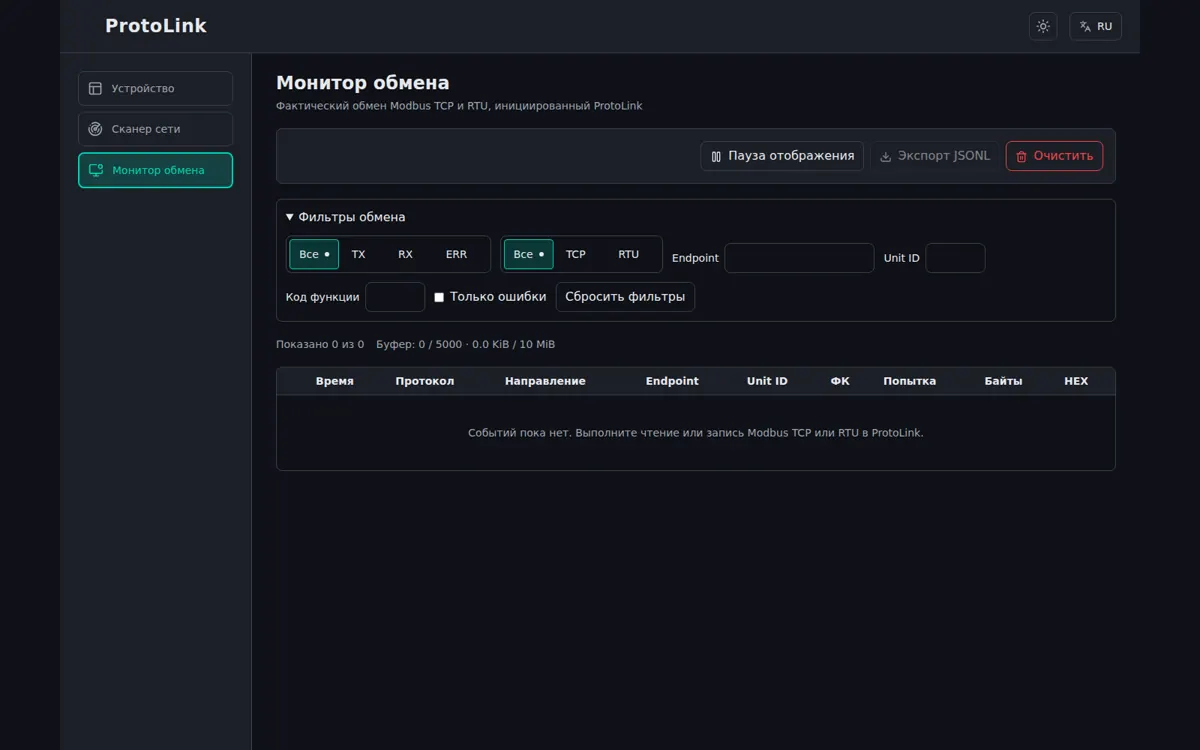
Task: Select the TX direction filter
Action: tap(358, 254)
